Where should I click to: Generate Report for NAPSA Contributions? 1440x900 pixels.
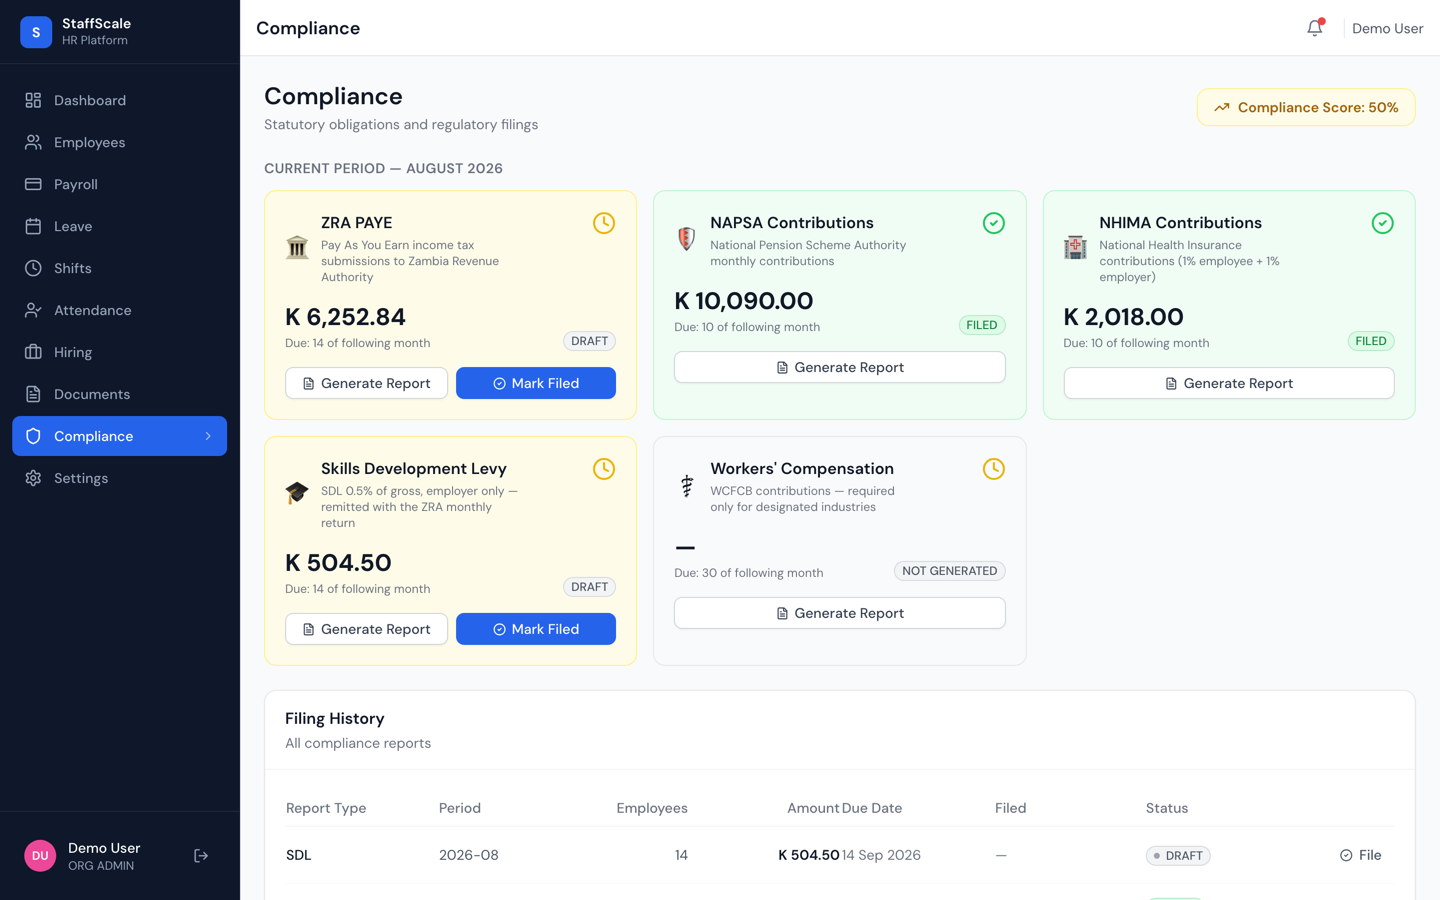click(x=839, y=367)
